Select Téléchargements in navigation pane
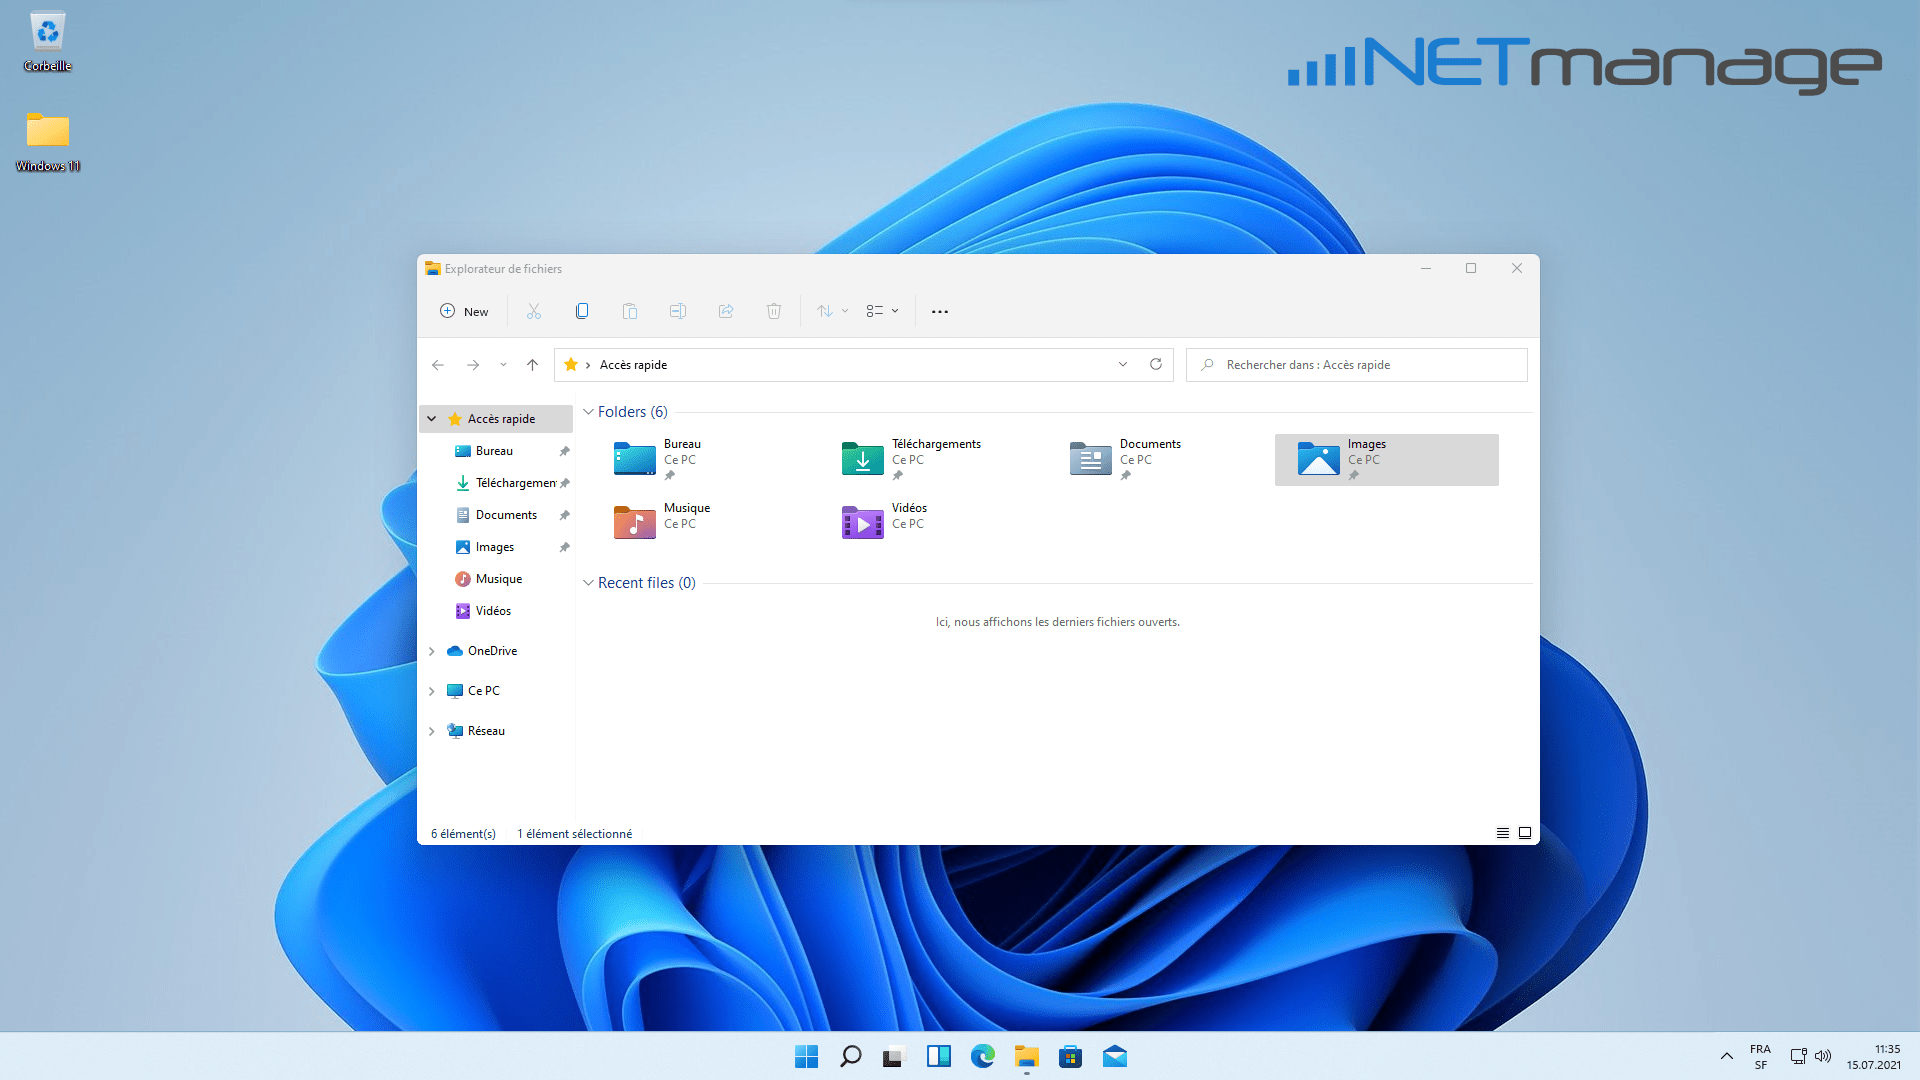This screenshot has width=1920, height=1080. (506, 483)
